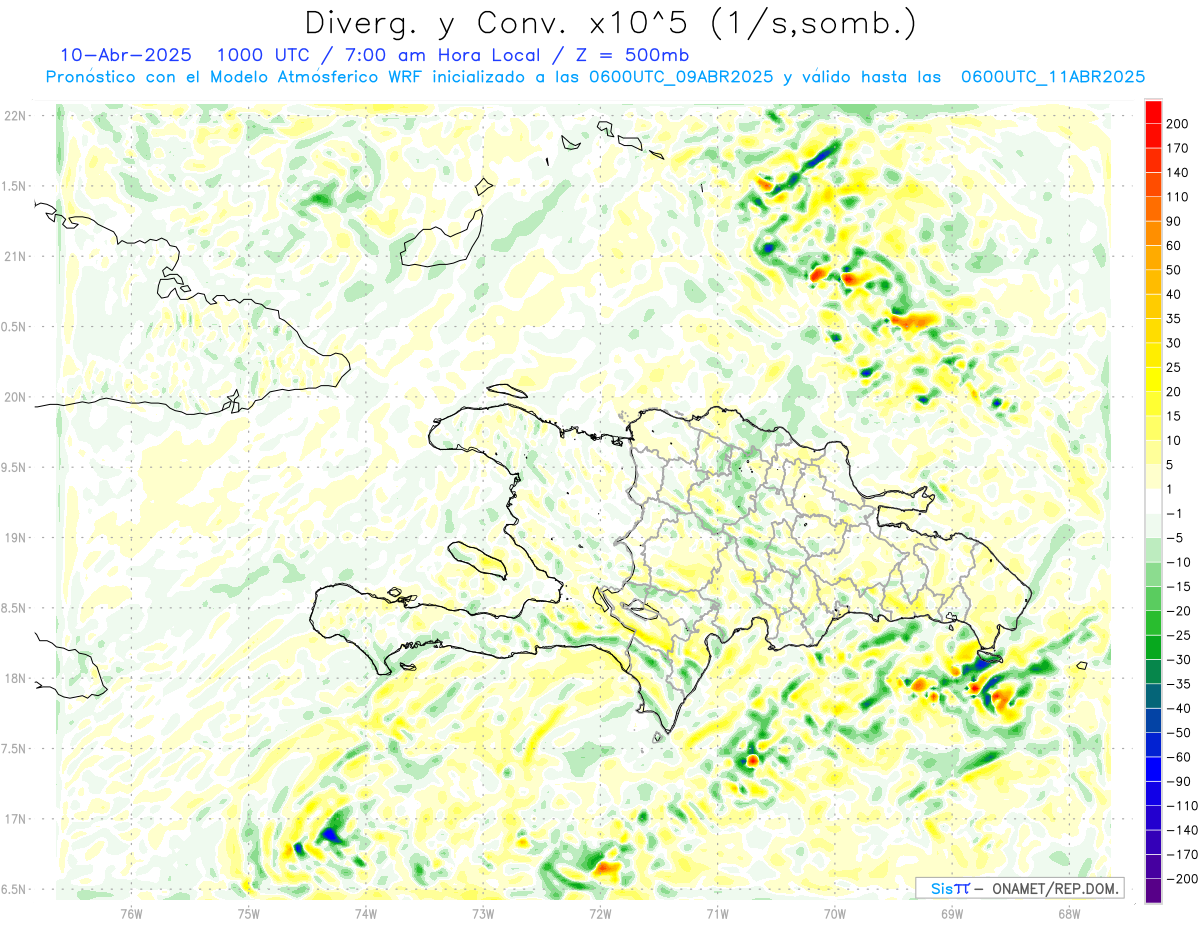Viewport: 1200px width, 927px height.
Task: Click the color scale label '200' at the top
Action: click(1177, 123)
